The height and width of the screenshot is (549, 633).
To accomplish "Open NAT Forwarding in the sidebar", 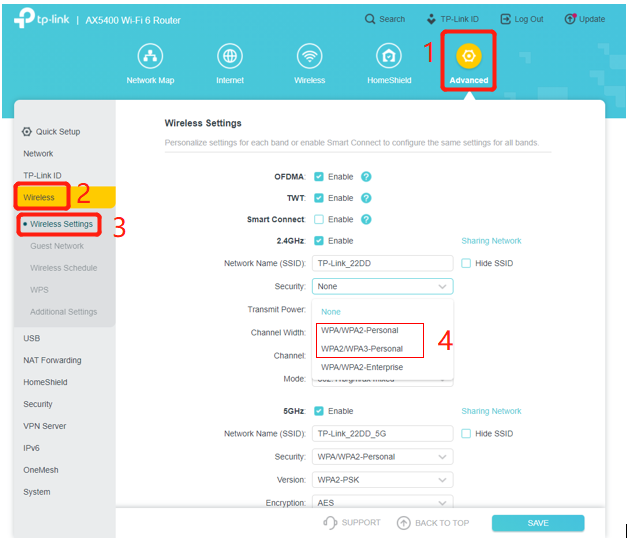I will (x=52, y=360).
